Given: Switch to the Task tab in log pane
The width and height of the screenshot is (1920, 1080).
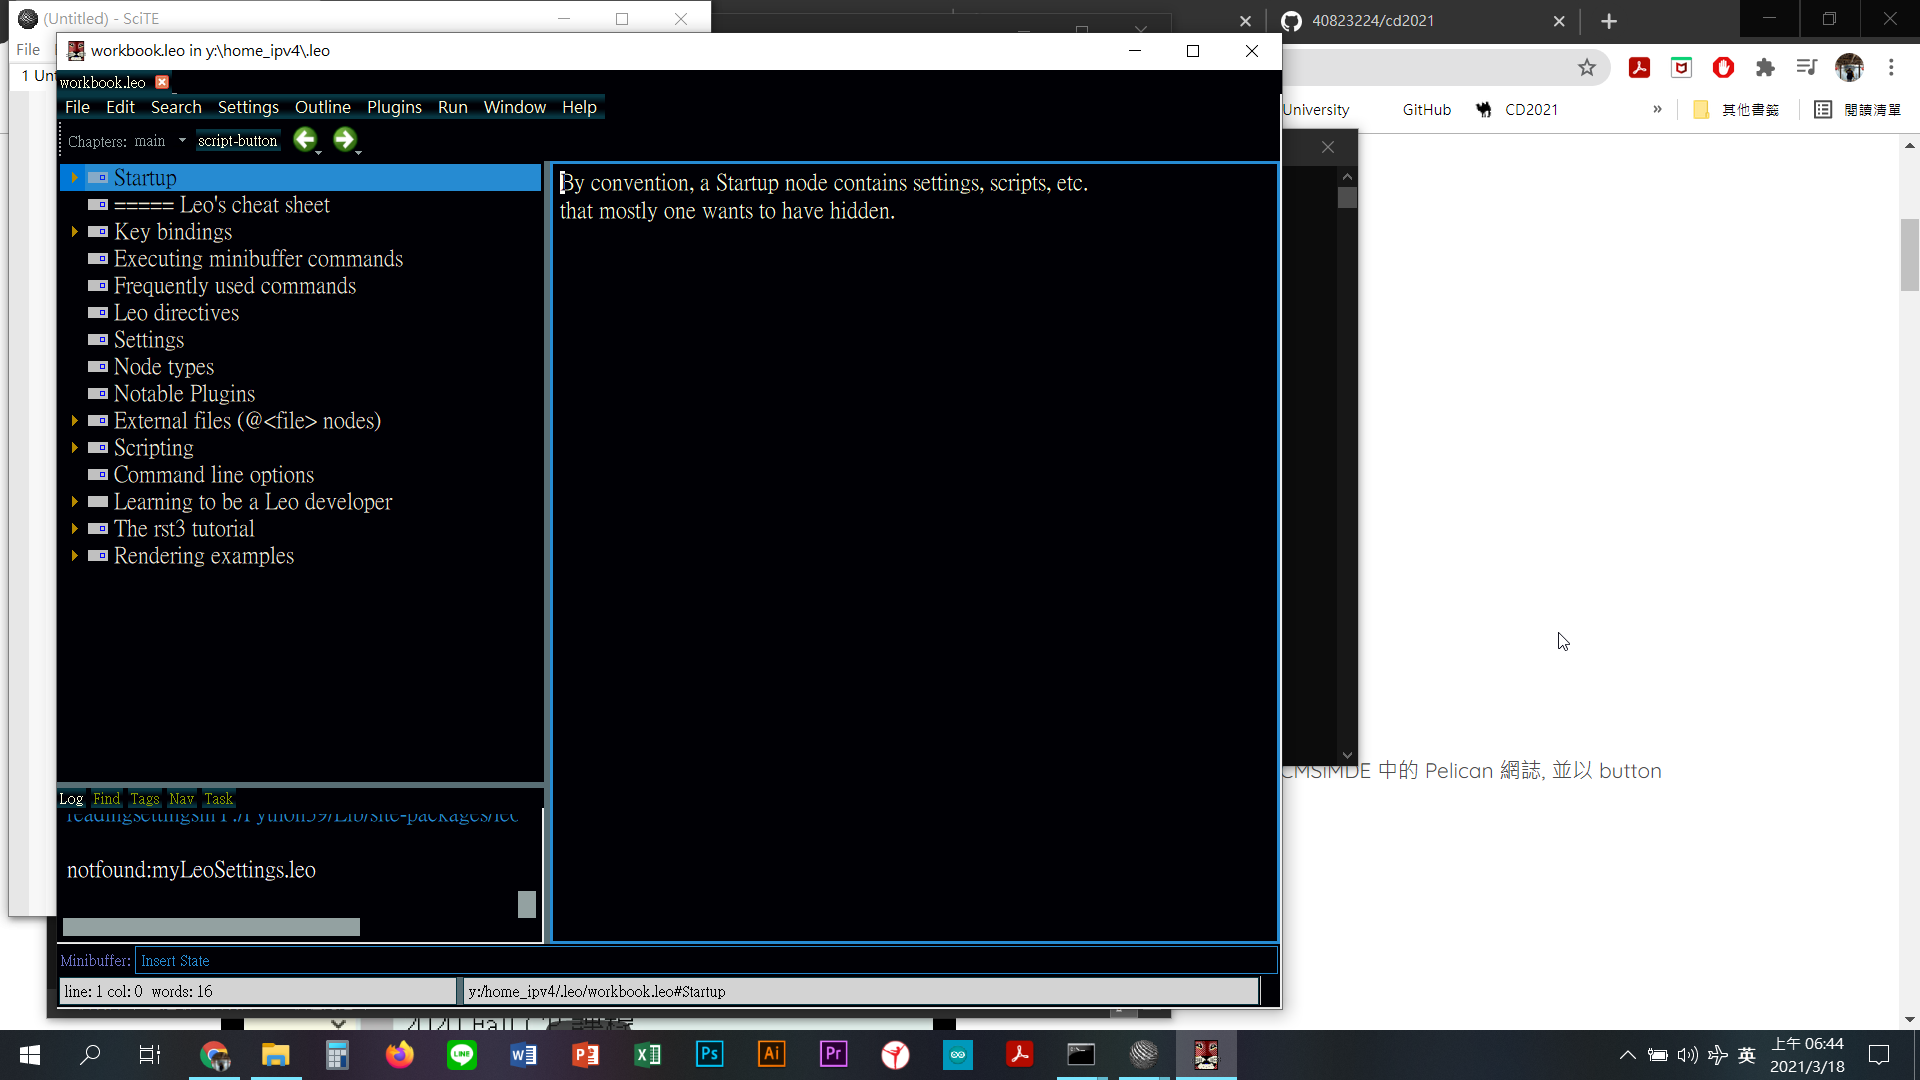Looking at the screenshot, I should 218,798.
